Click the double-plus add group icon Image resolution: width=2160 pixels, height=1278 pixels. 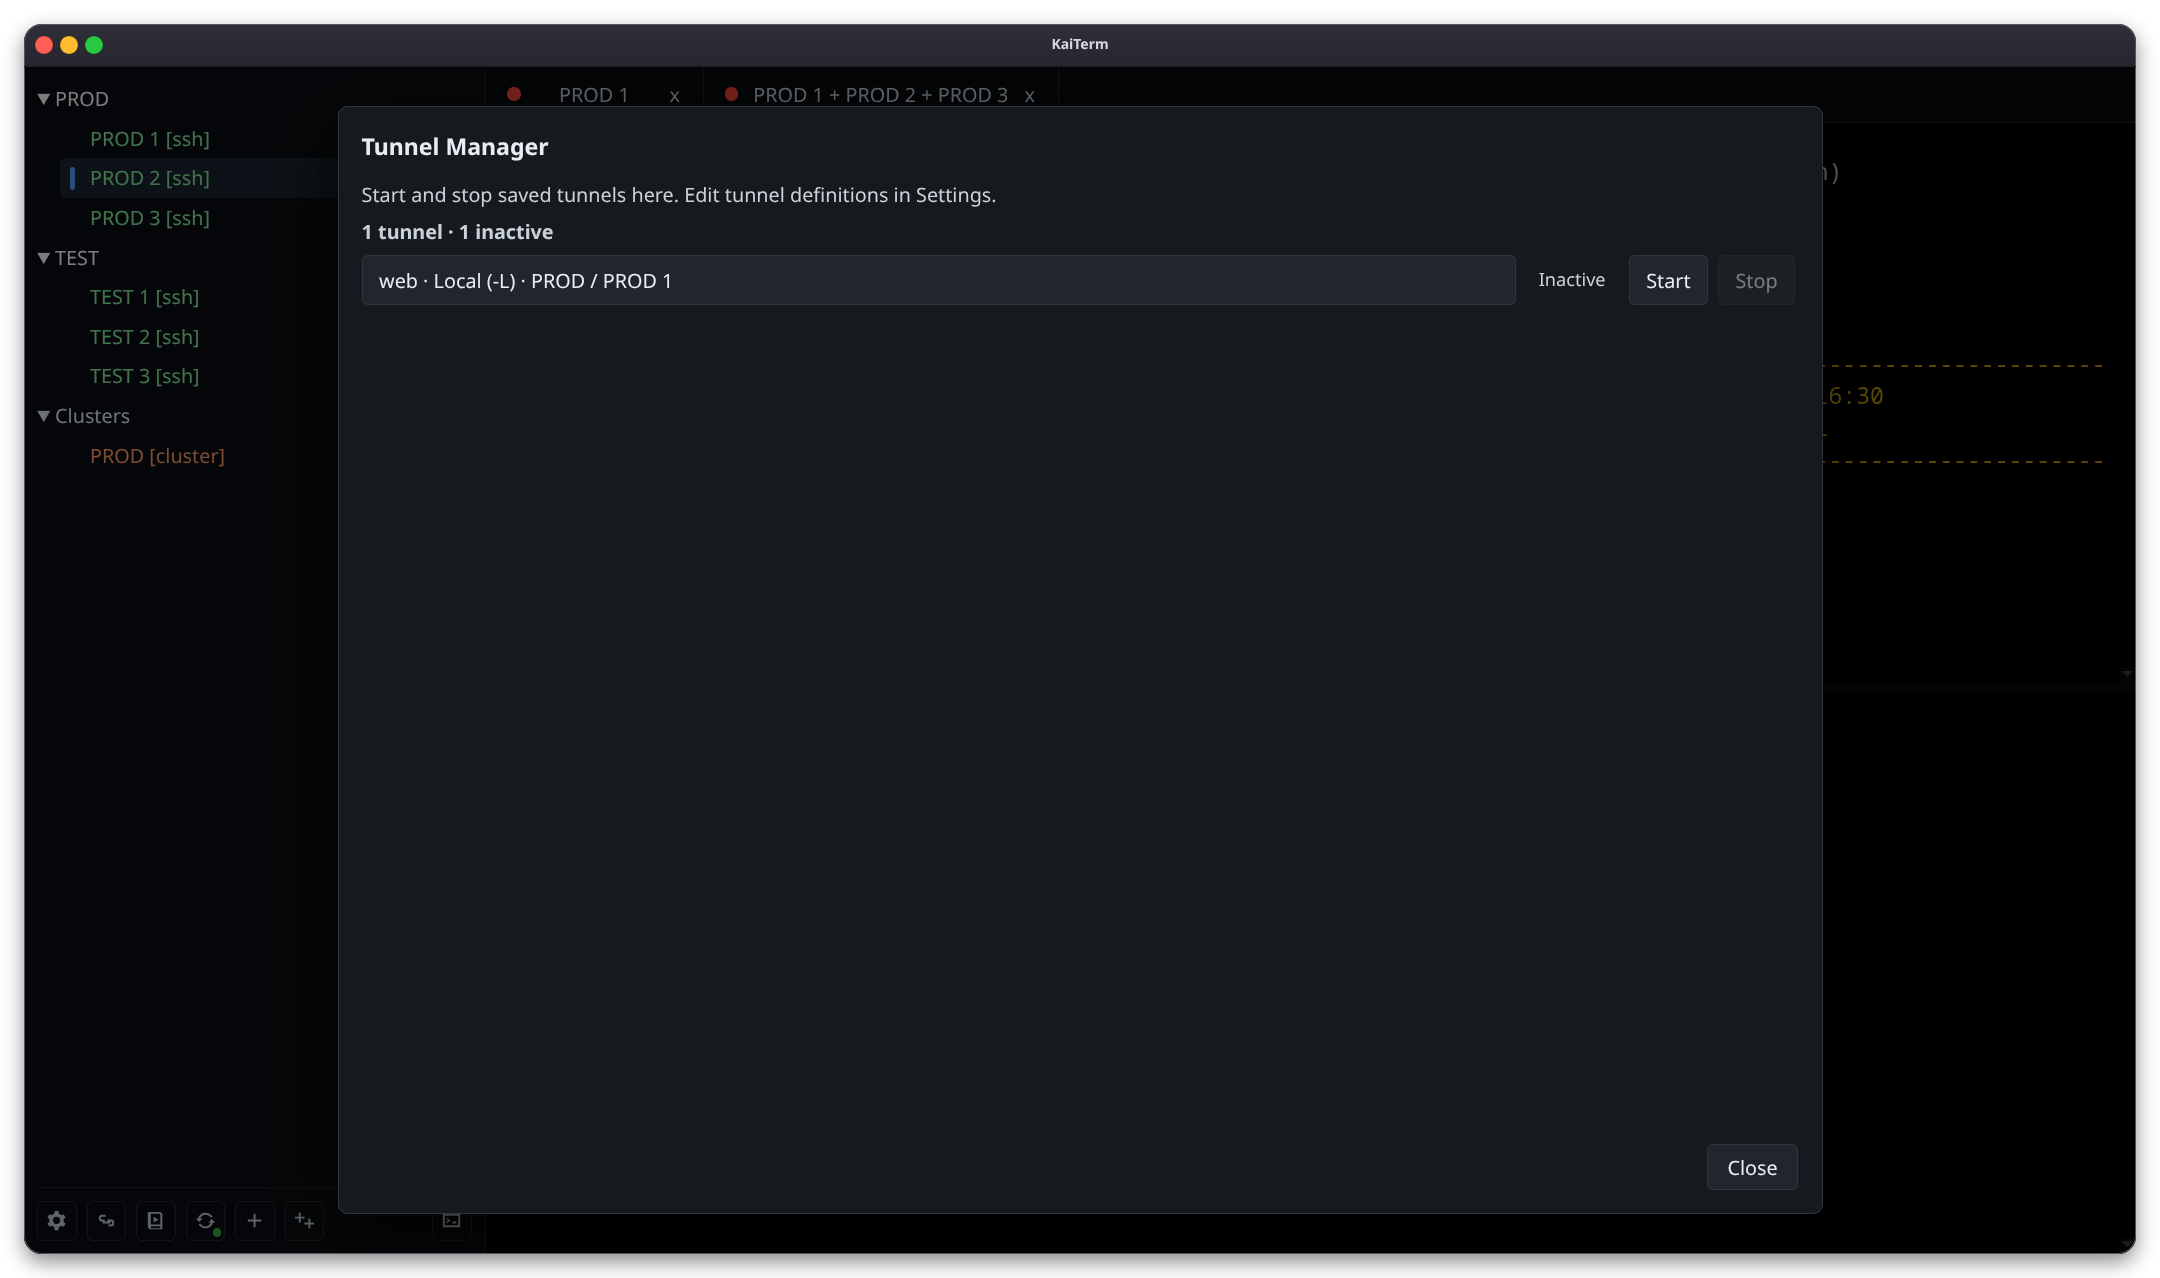304,1220
